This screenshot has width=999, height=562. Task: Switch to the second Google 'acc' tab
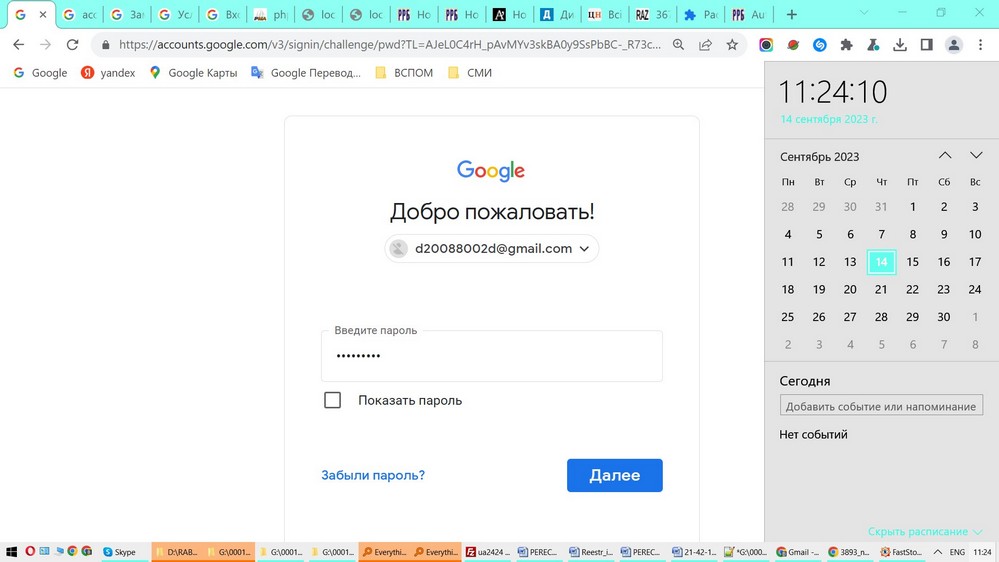(80, 14)
